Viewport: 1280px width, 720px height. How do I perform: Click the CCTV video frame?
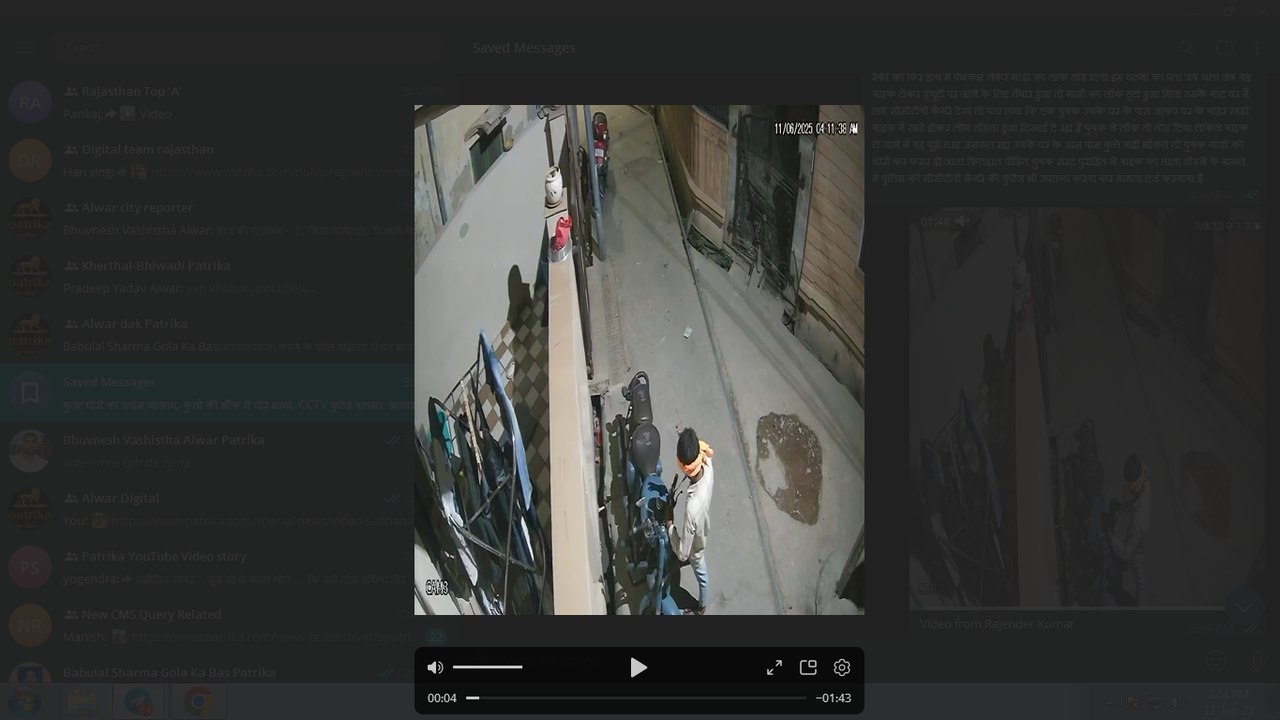click(x=639, y=360)
